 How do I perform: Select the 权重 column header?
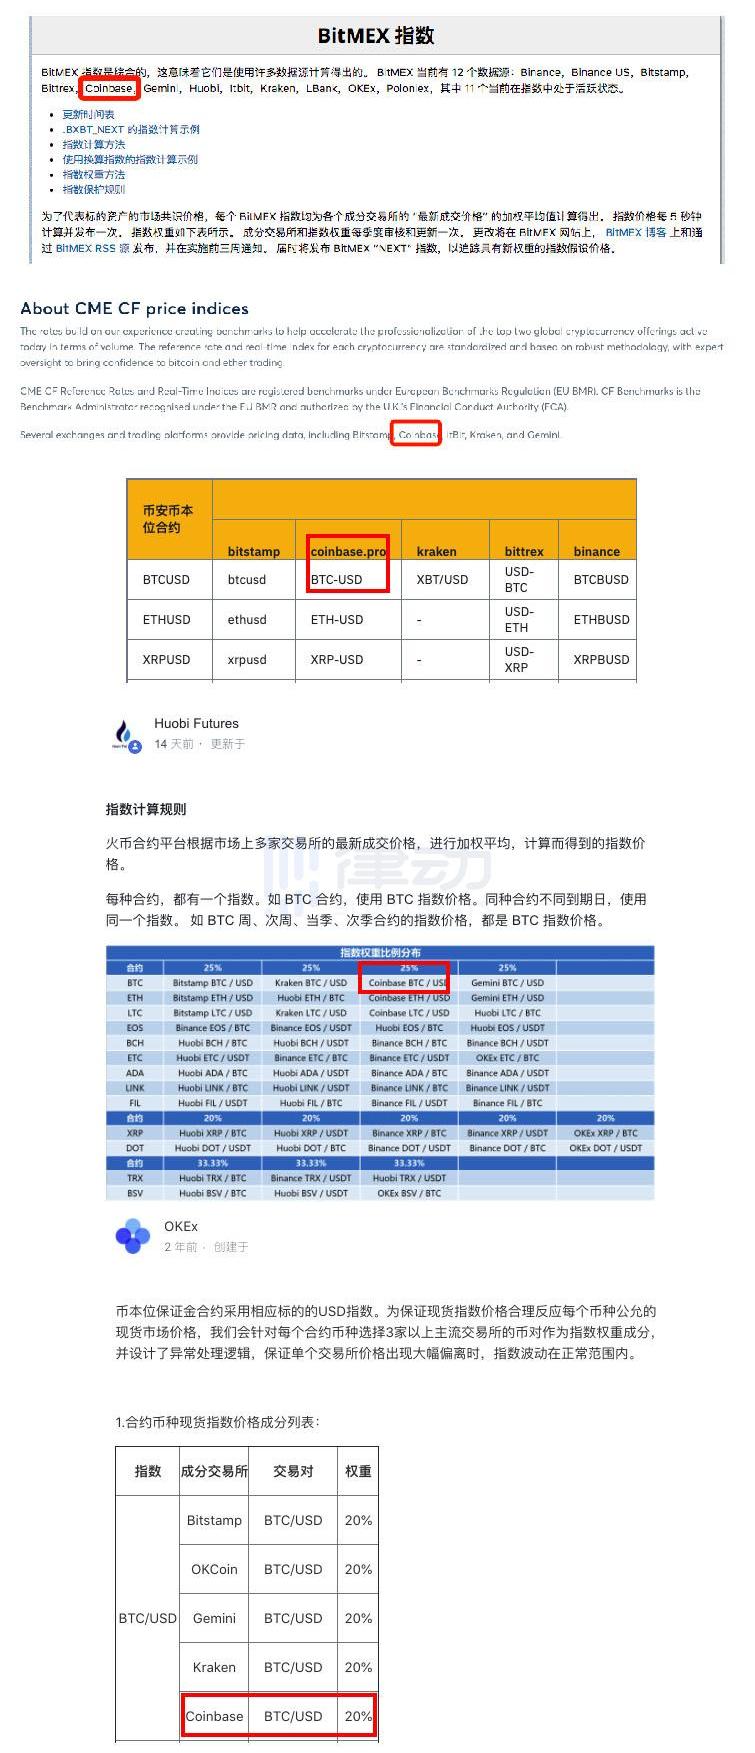358,1471
